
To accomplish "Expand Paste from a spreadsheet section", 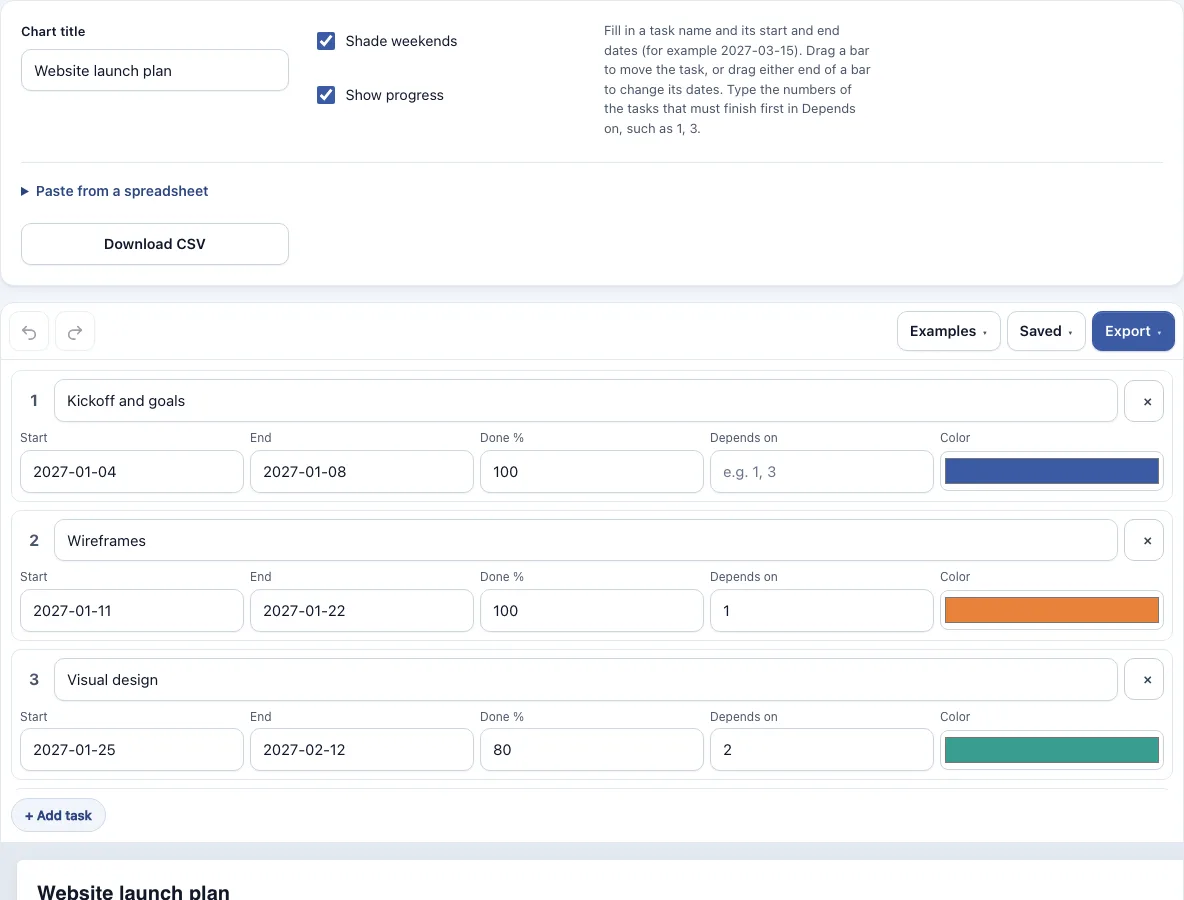I will (115, 191).
